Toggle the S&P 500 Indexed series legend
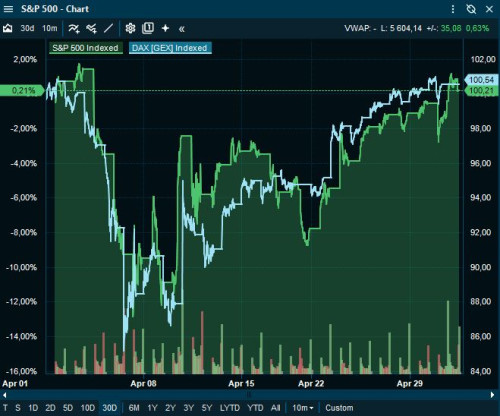 [86, 48]
